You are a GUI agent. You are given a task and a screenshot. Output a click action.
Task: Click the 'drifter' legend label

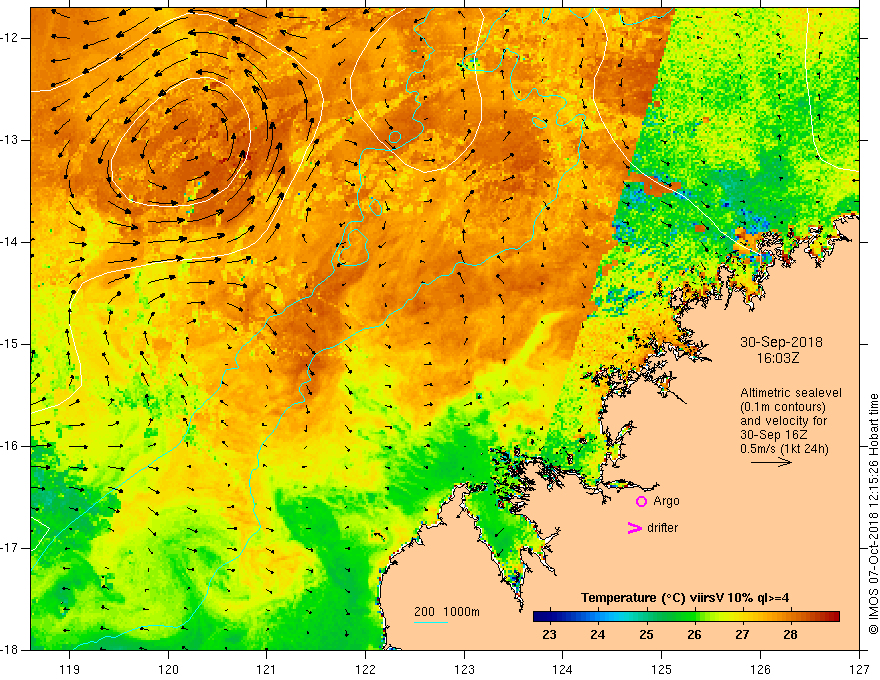[x=662, y=528]
